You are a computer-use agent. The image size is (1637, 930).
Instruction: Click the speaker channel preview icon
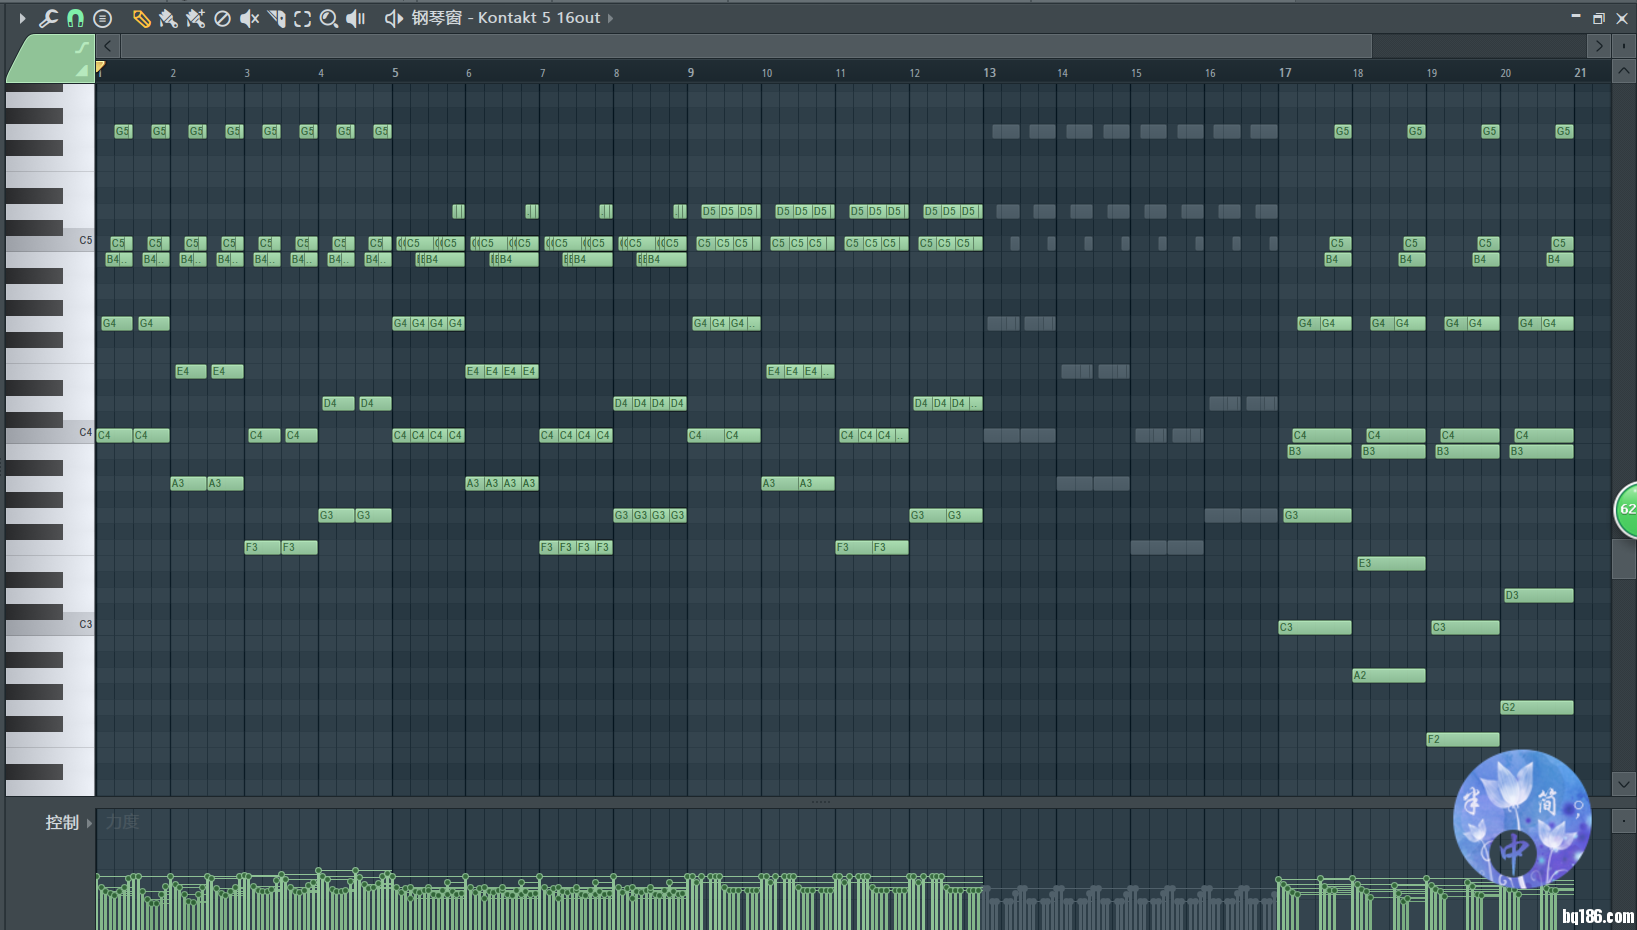tap(394, 18)
